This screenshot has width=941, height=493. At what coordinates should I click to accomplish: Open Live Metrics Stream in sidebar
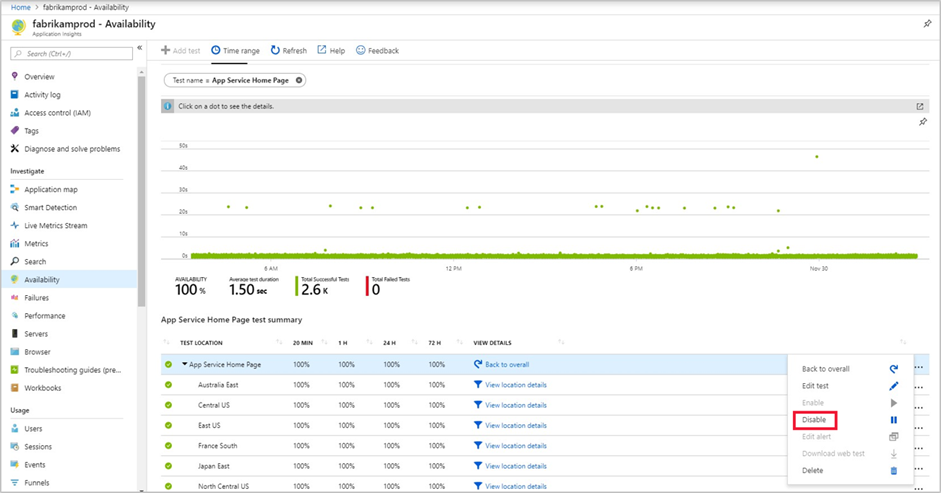point(55,225)
